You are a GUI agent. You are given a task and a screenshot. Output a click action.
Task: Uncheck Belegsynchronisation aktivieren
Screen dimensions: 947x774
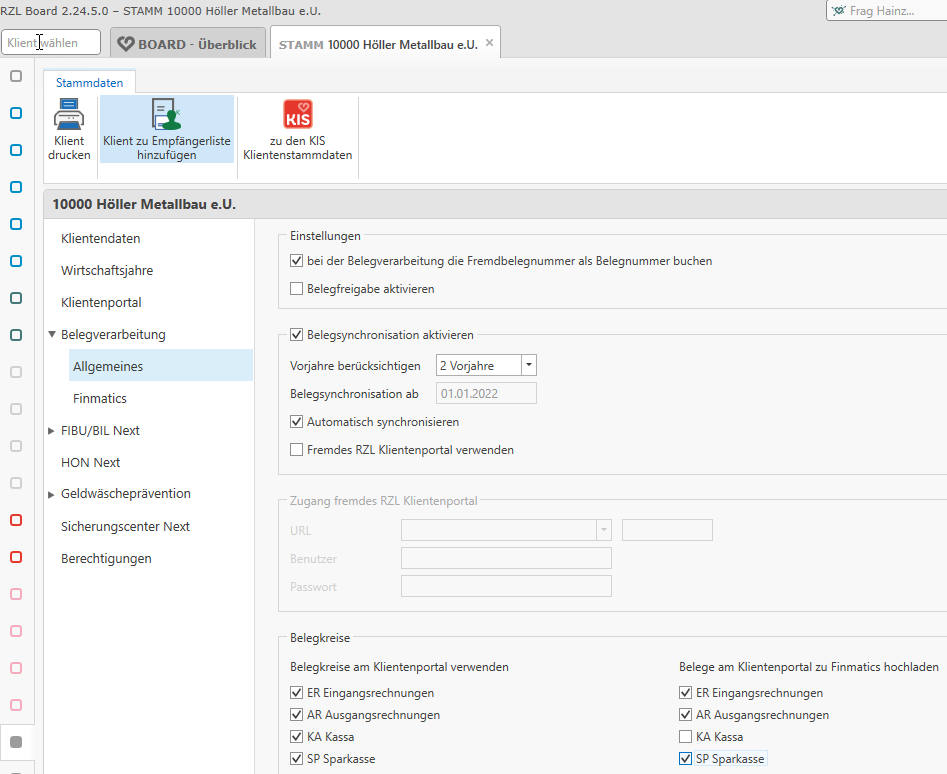(295, 335)
